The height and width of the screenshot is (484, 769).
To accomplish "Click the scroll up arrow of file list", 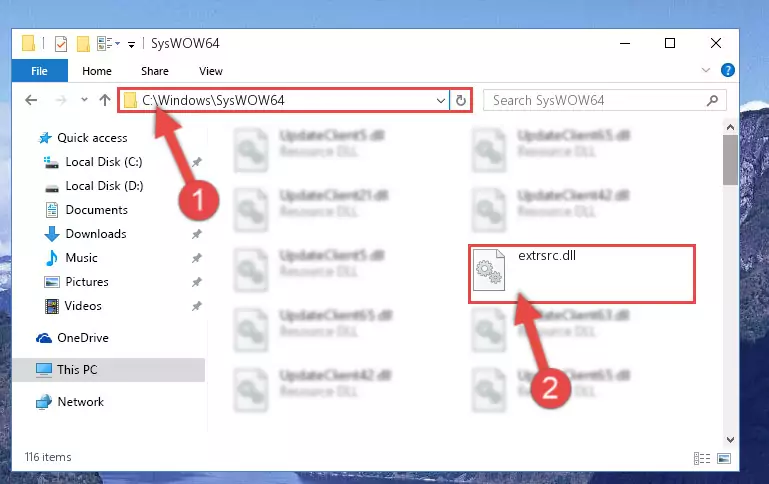I will [x=730, y=127].
